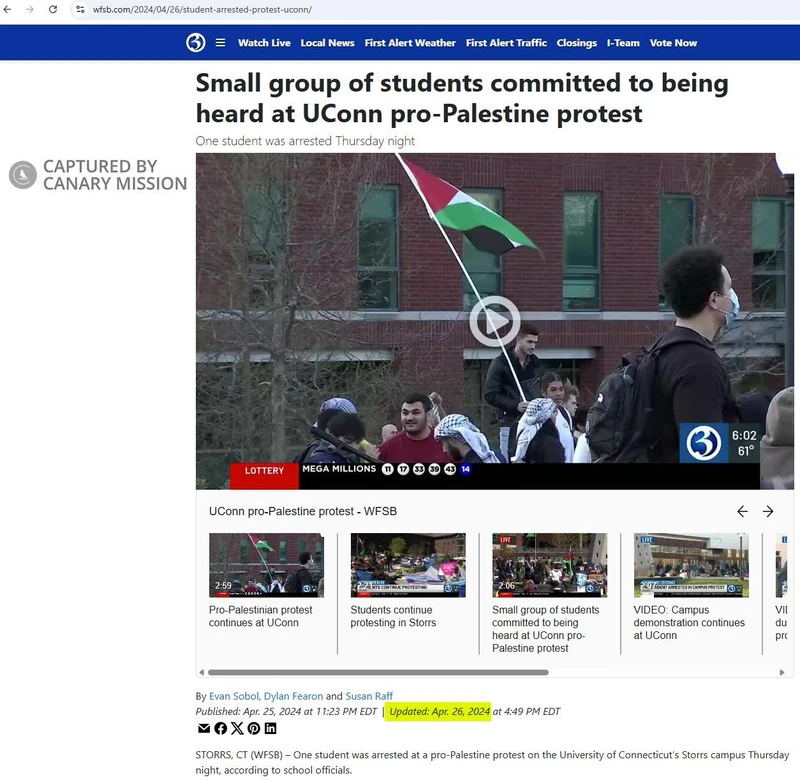
Task: Click the Channel 3 logo in navbar
Action: click(196, 42)
